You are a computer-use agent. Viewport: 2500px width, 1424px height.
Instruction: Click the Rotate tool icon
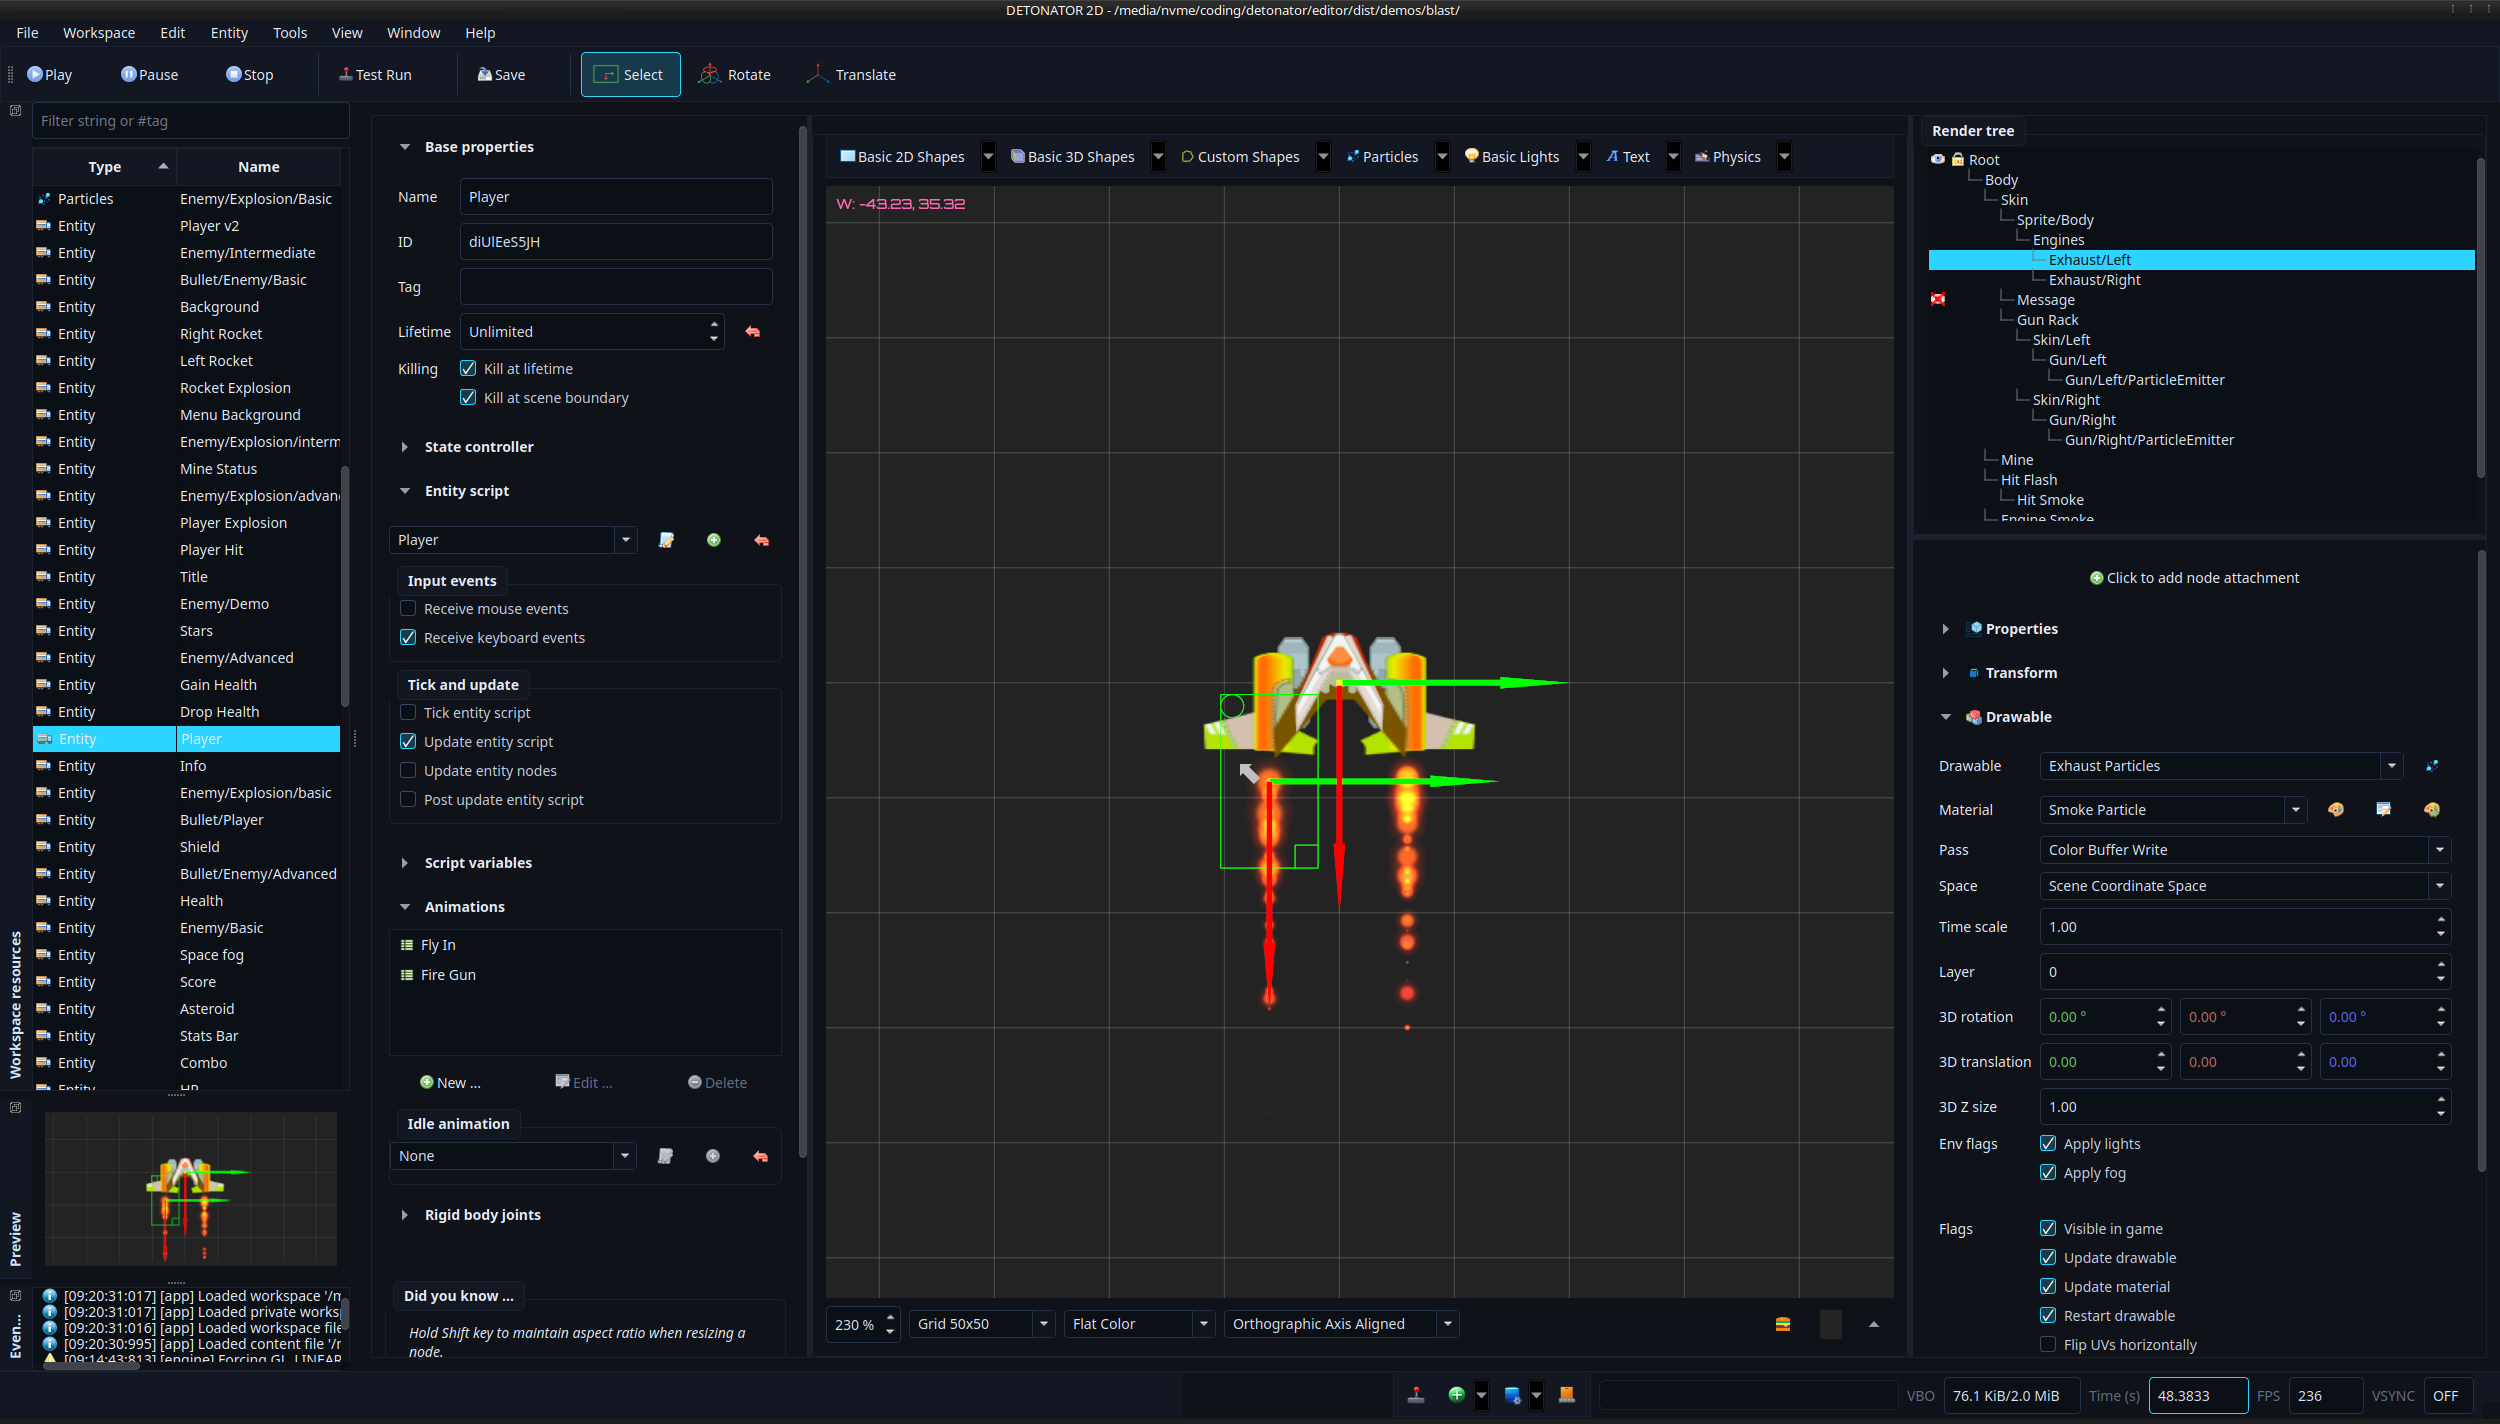pyautogui.click(x=709, y=75)
